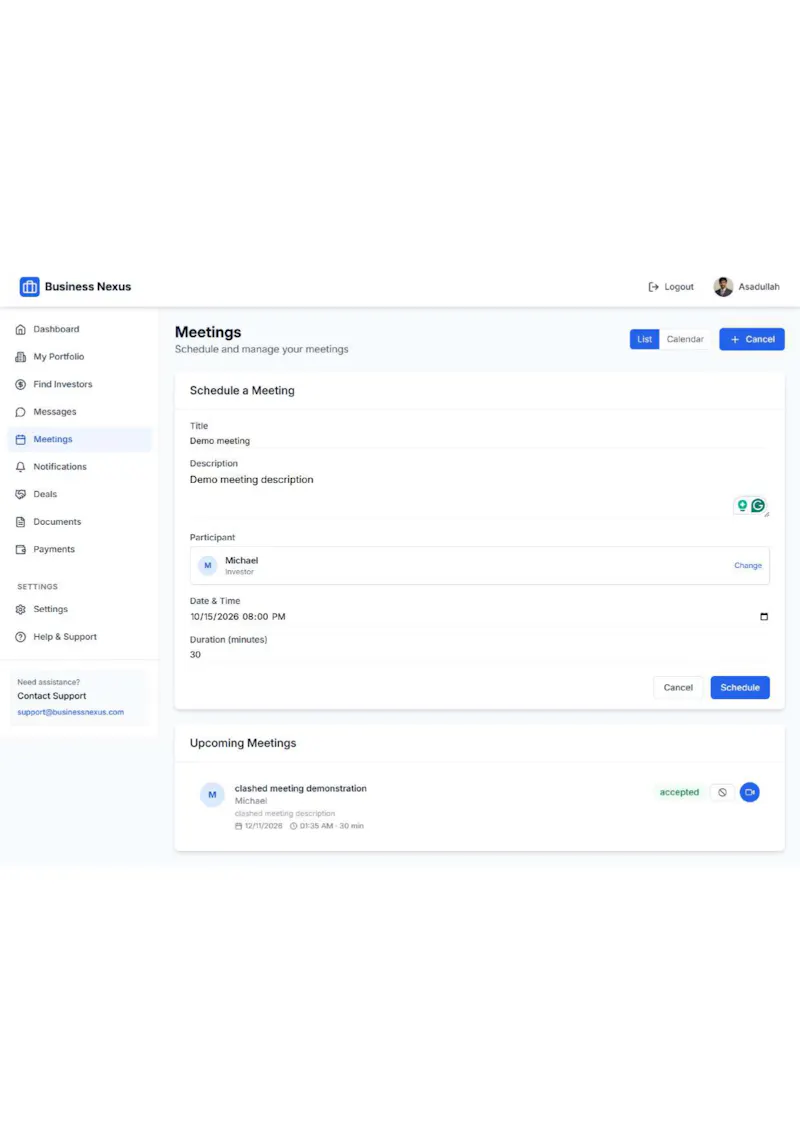Edit the Duration minutes field

pos(479,655)
